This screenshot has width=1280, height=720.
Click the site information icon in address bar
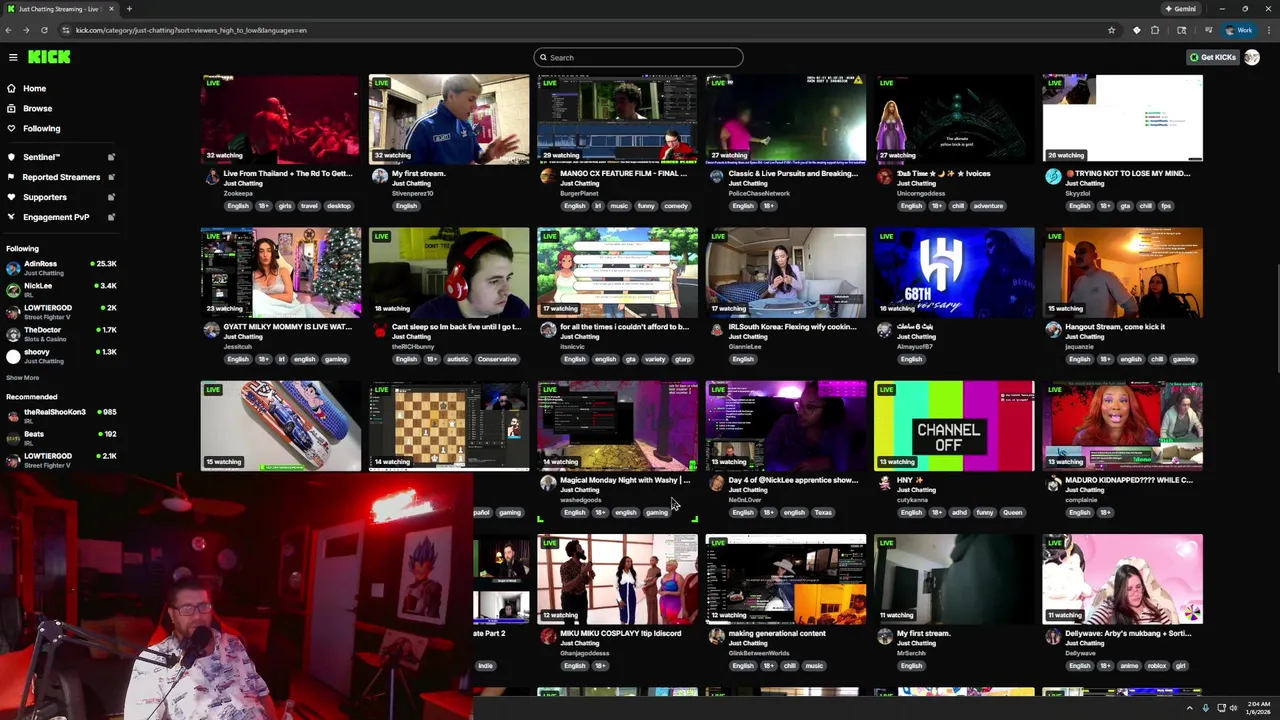click(67, 30)
